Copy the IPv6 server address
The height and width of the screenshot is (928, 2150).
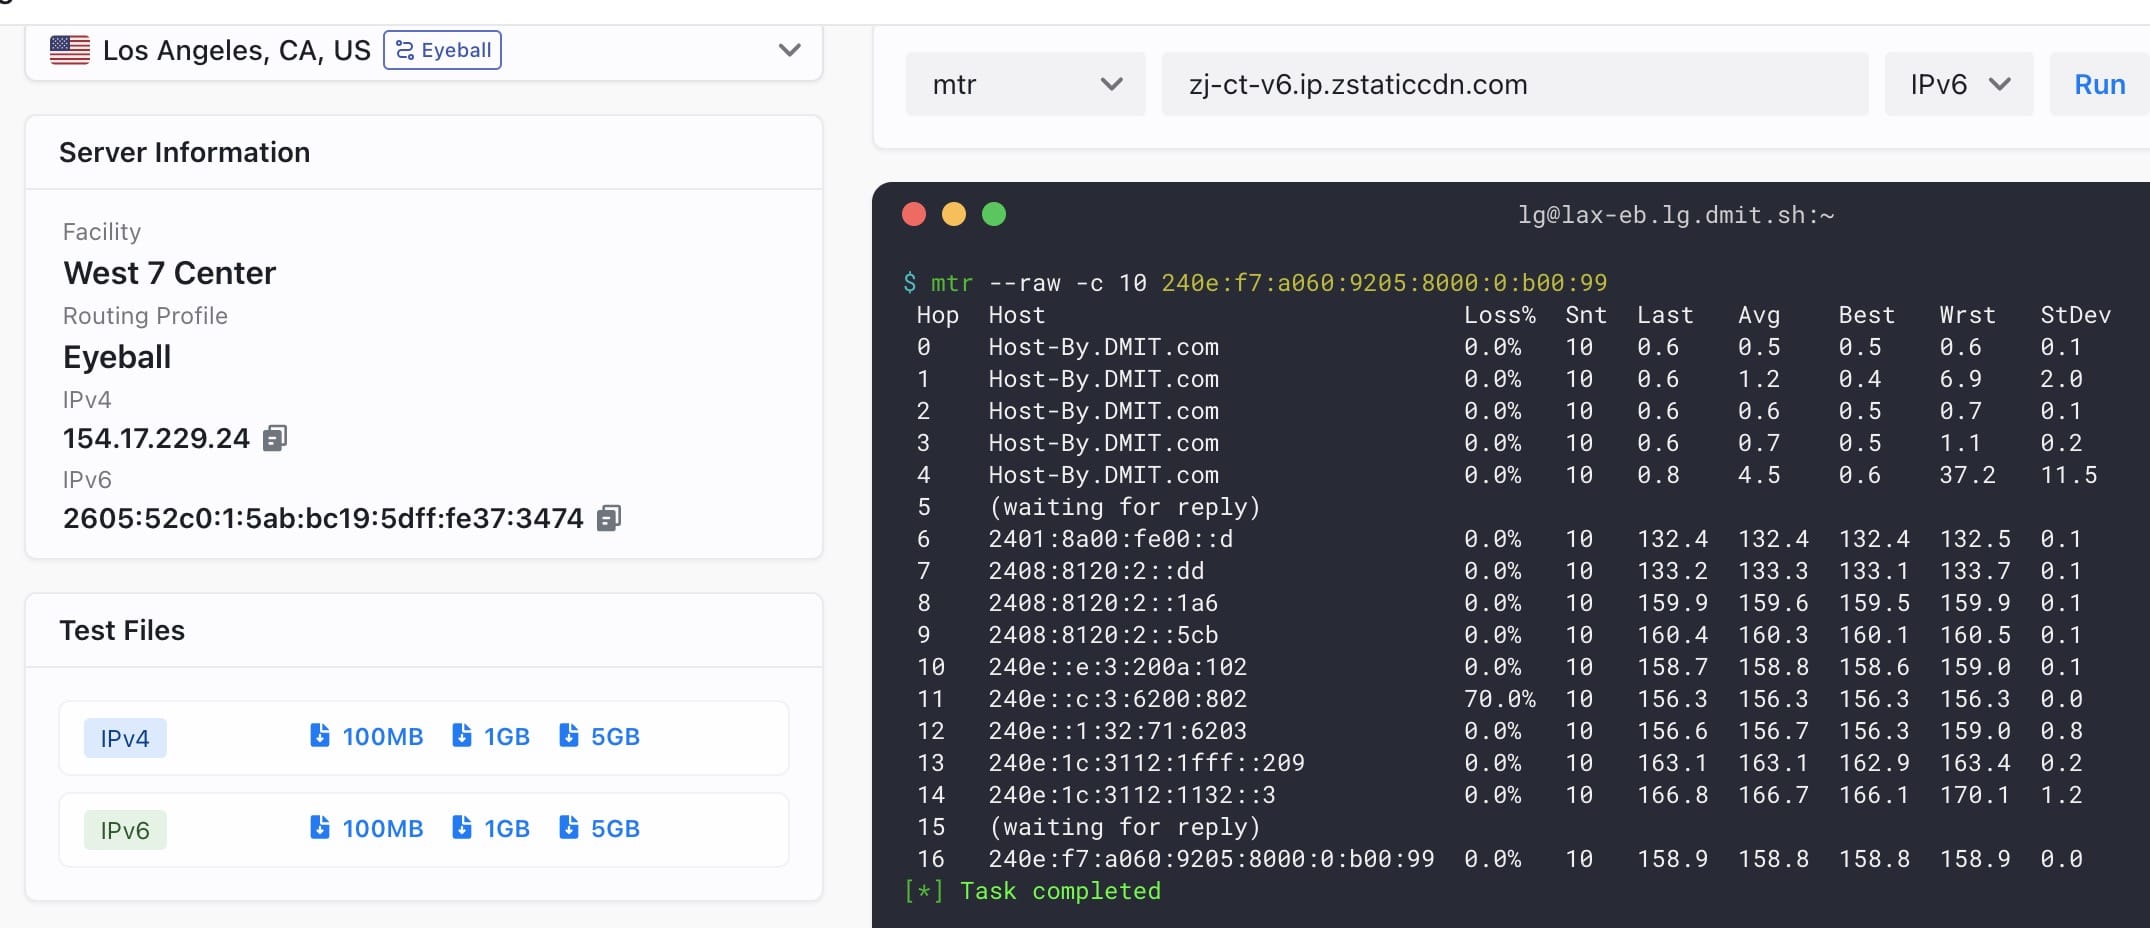(x=609, y=518)
